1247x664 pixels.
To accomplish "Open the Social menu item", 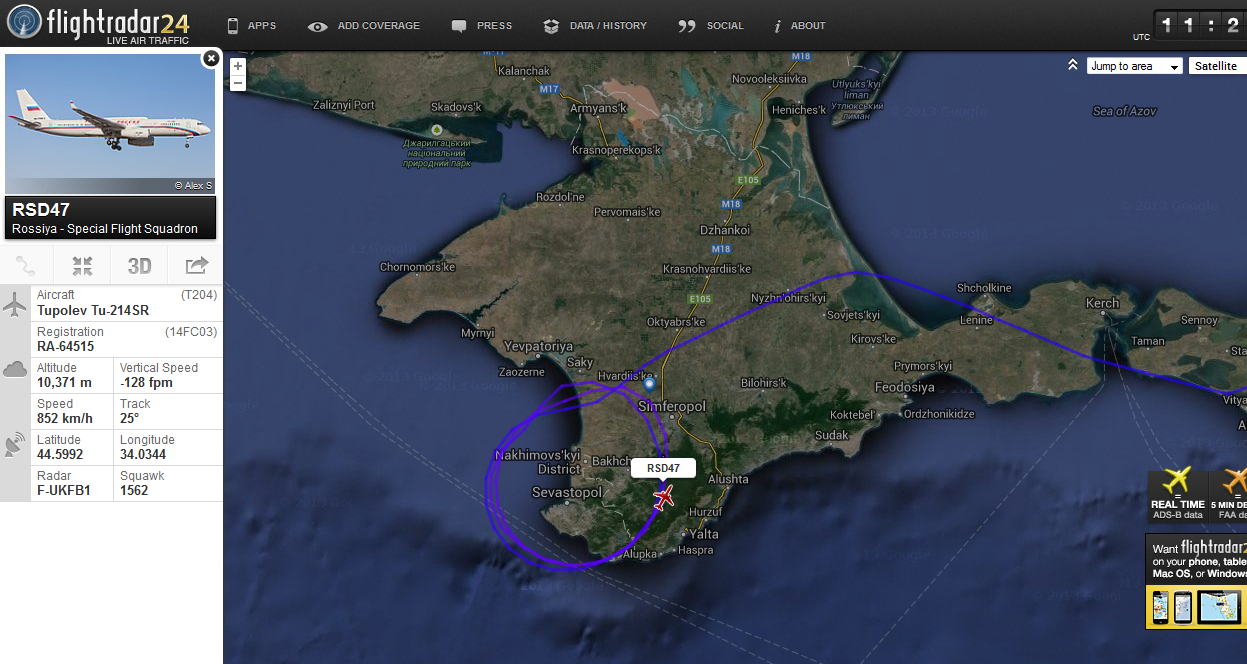I will coord(711,26).
